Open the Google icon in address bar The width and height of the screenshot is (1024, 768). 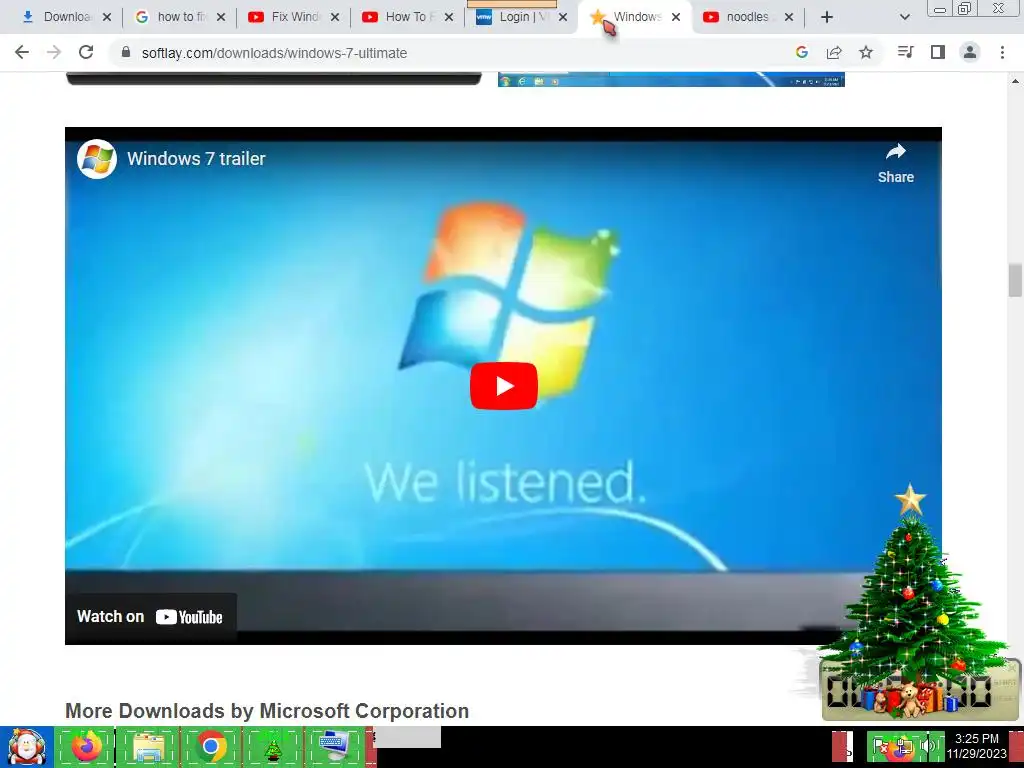point(802,53)
